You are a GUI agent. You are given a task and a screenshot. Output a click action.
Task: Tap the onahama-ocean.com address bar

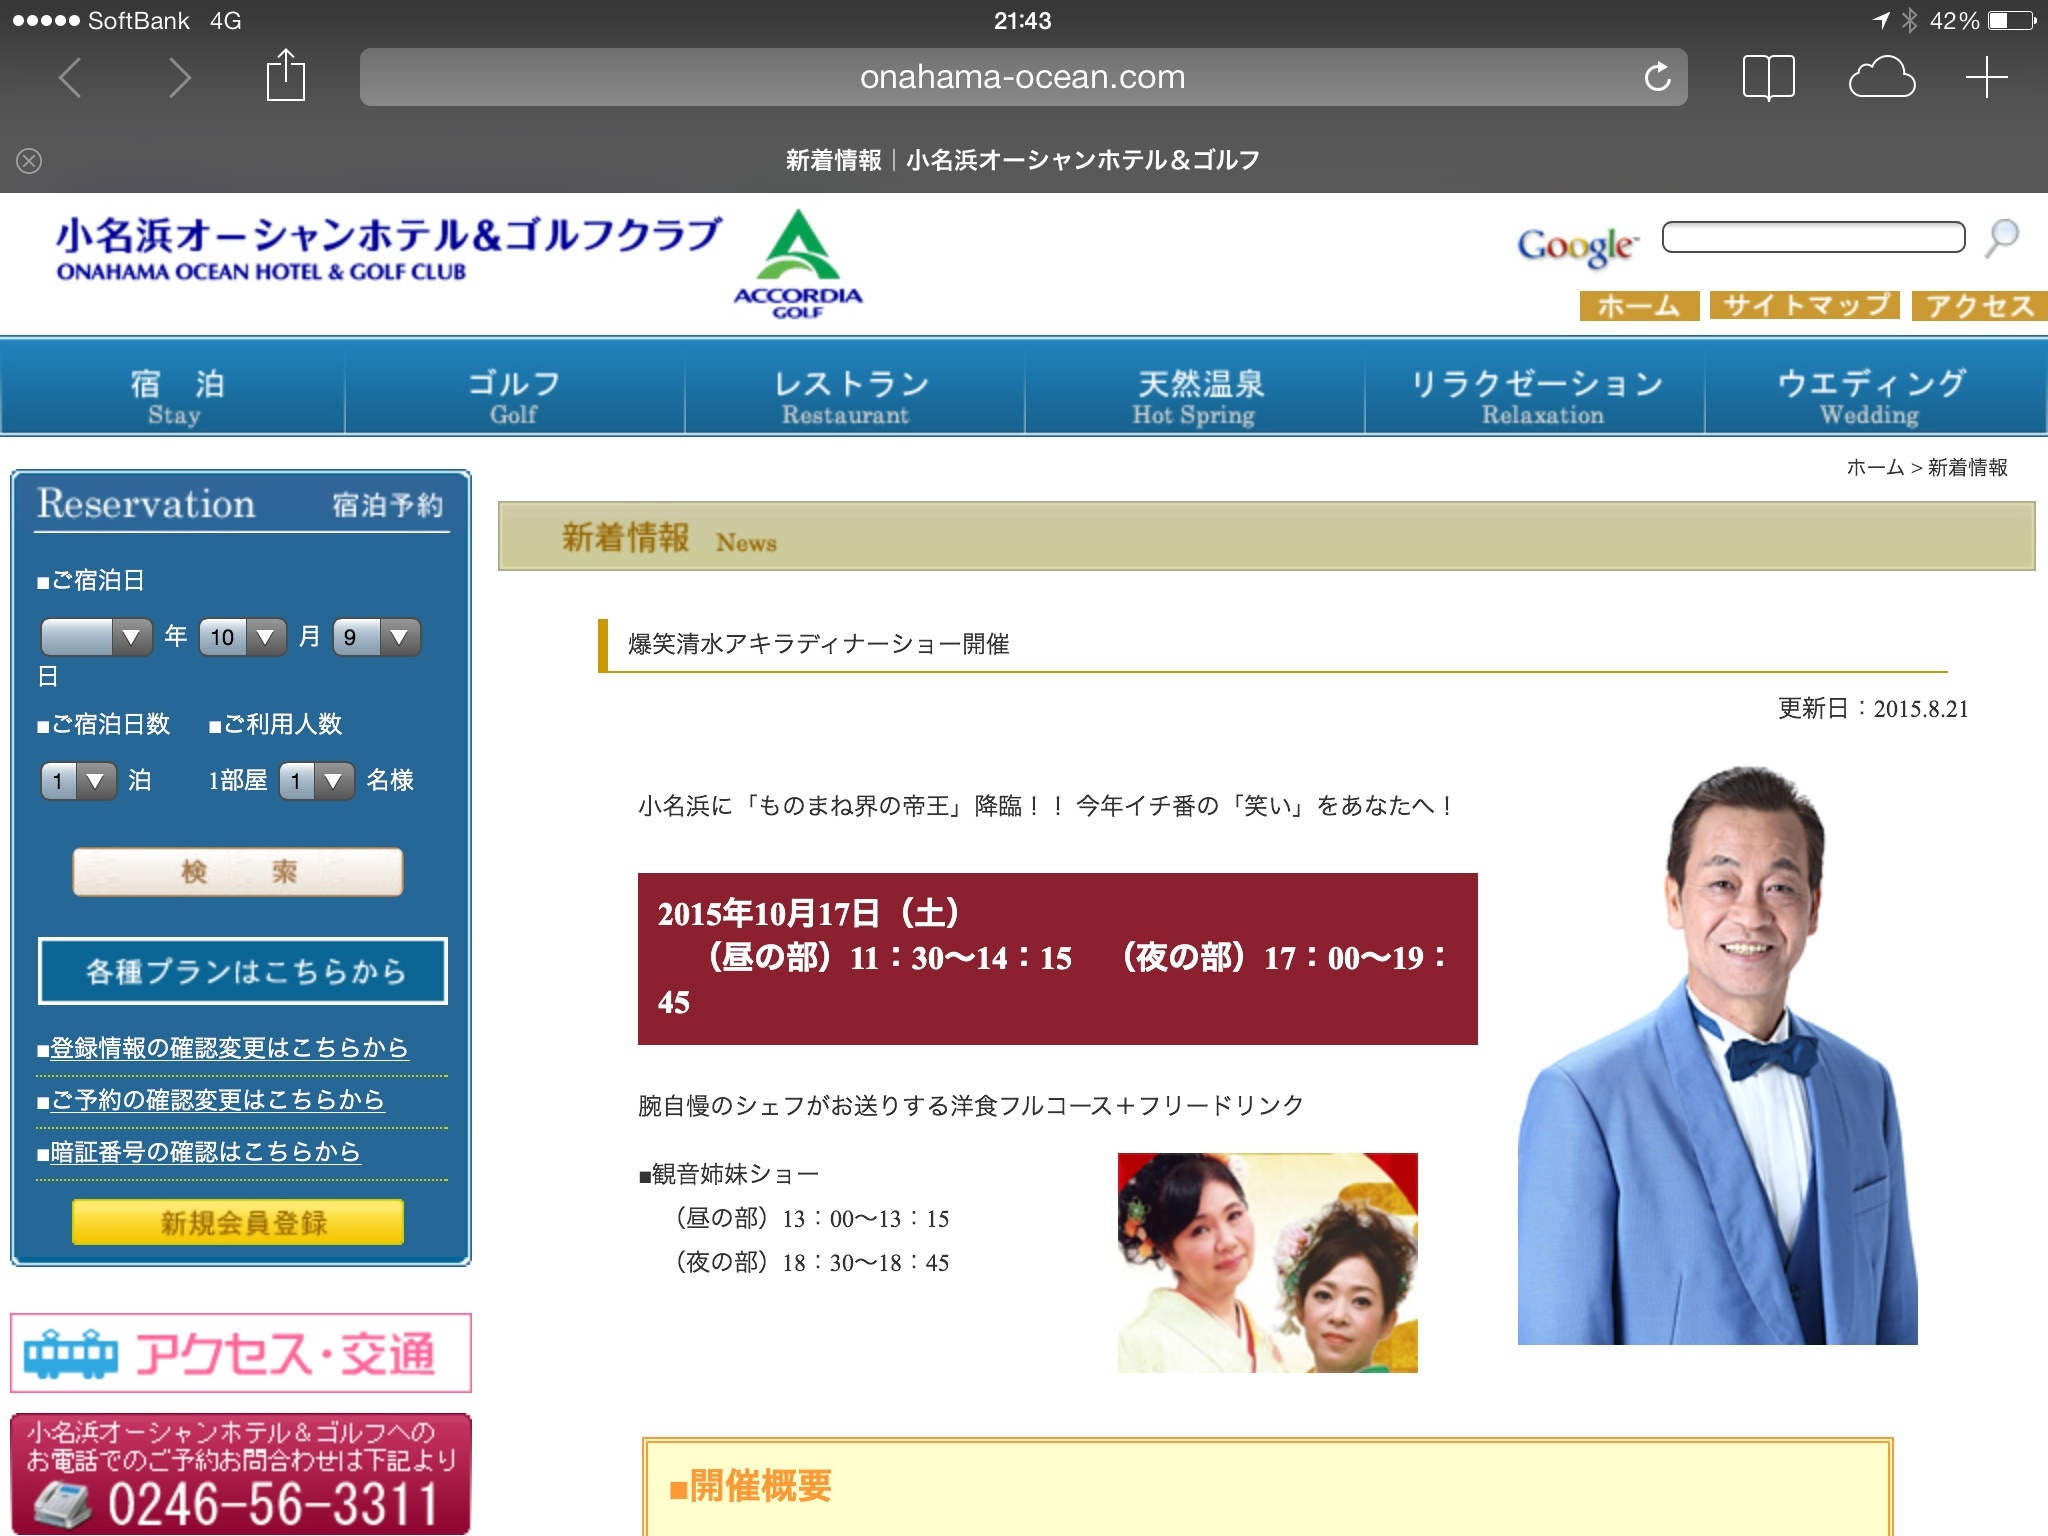[1023, 77]
